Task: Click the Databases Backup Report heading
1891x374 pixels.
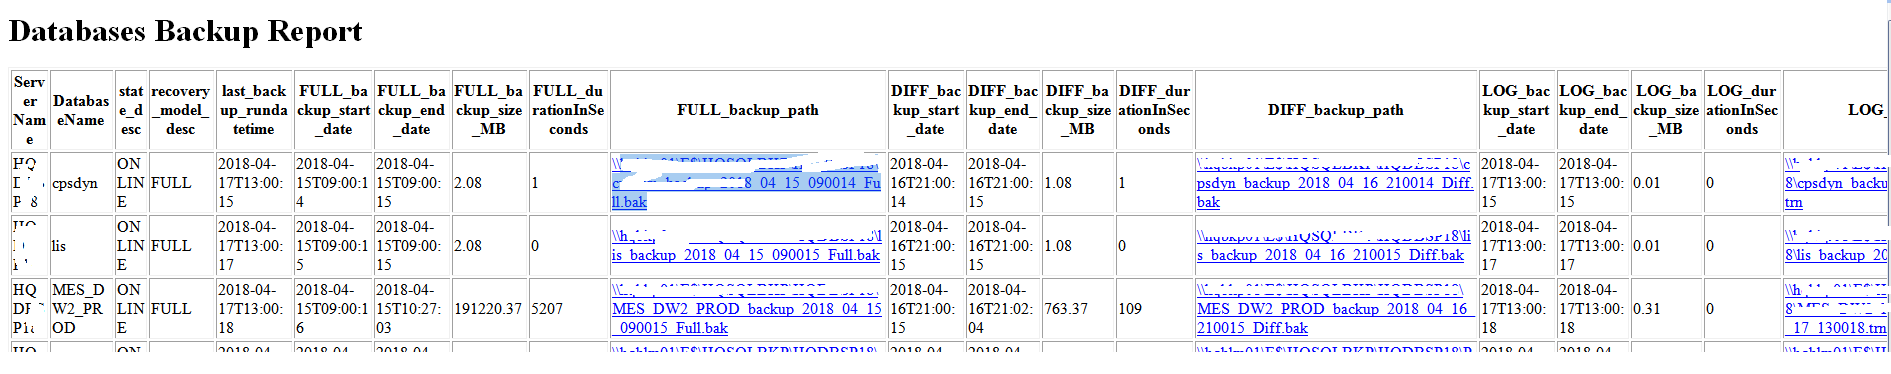Action: coord(185,31)
